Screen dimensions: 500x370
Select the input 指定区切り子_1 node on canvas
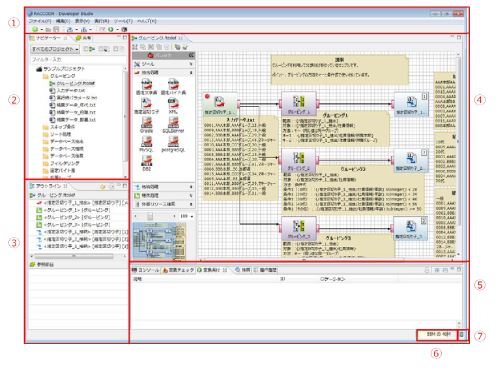tap(220, 105)
